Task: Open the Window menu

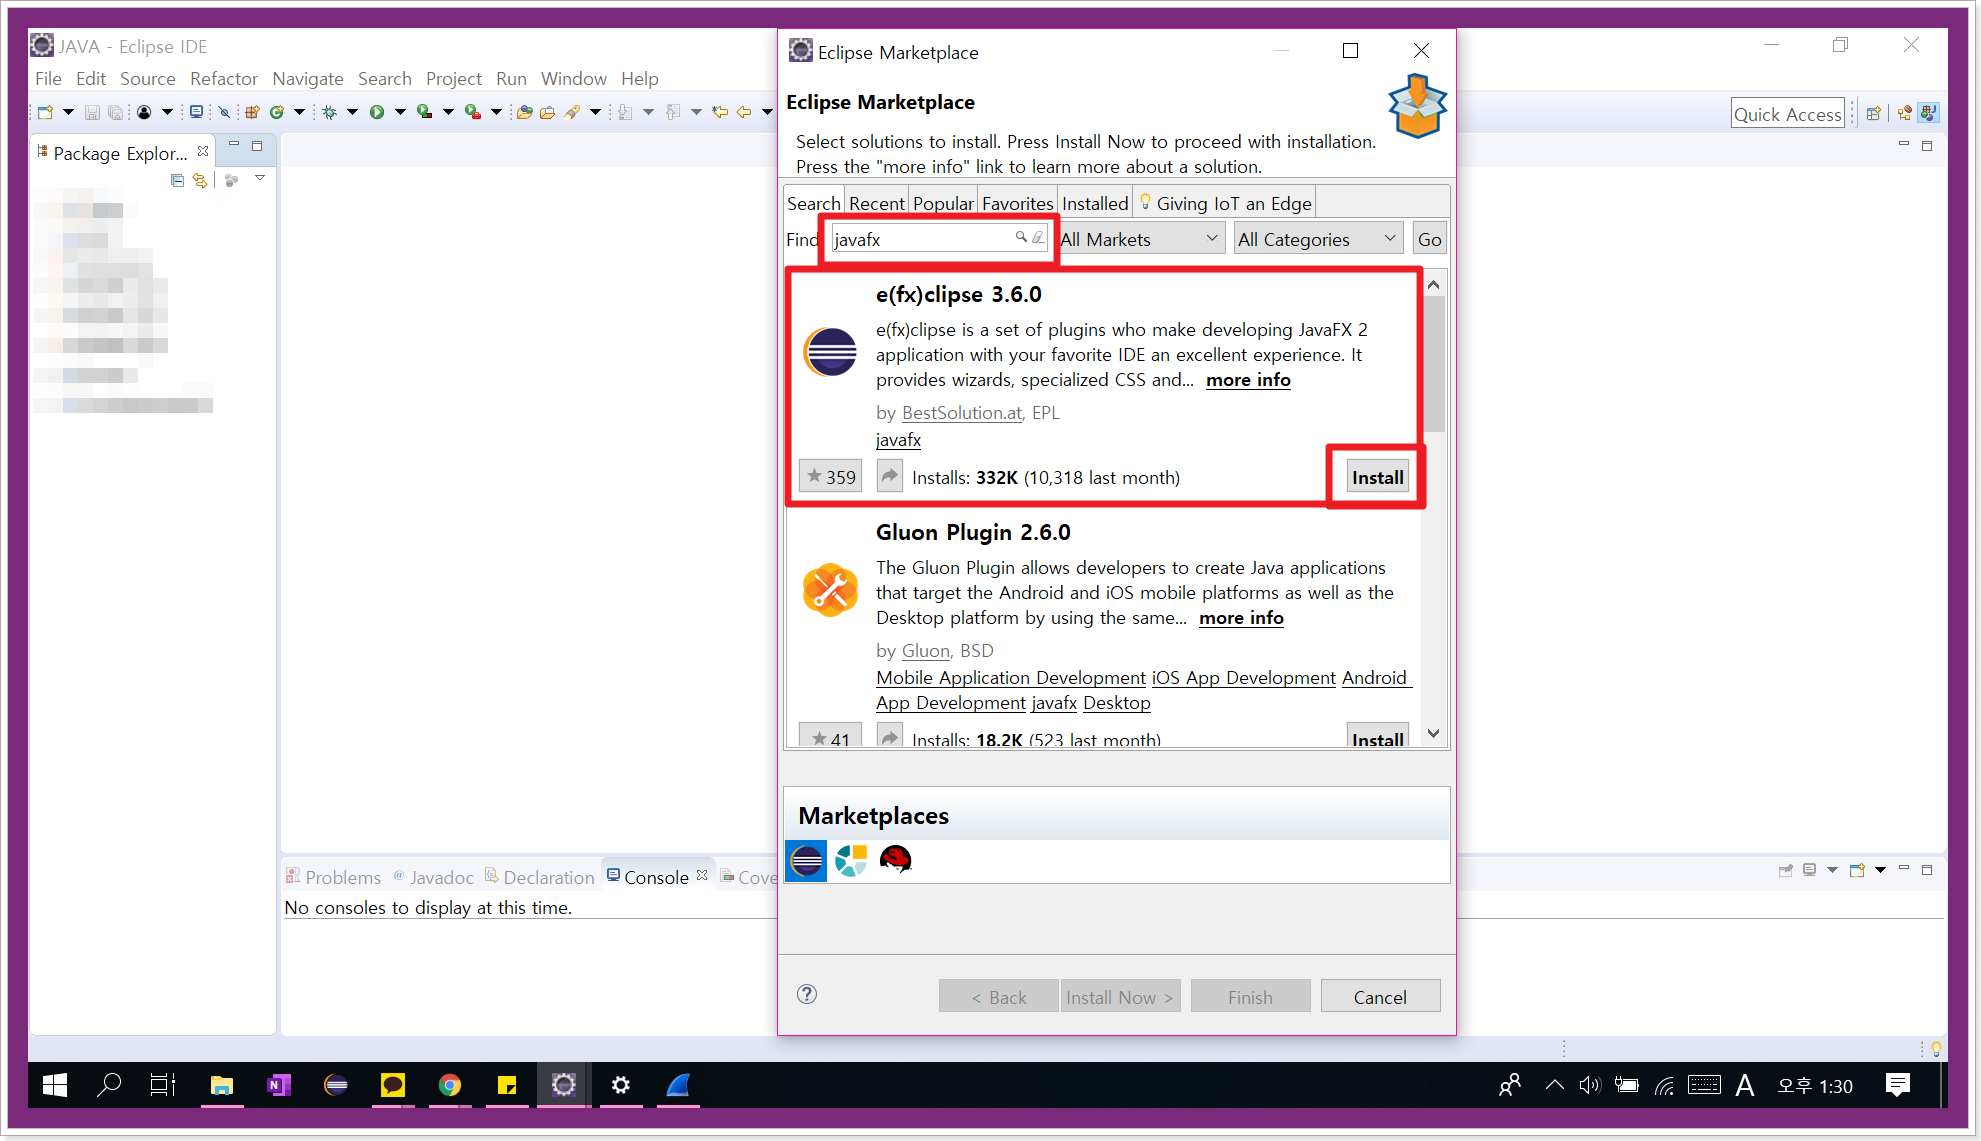Action: click(x=574, y=78)
